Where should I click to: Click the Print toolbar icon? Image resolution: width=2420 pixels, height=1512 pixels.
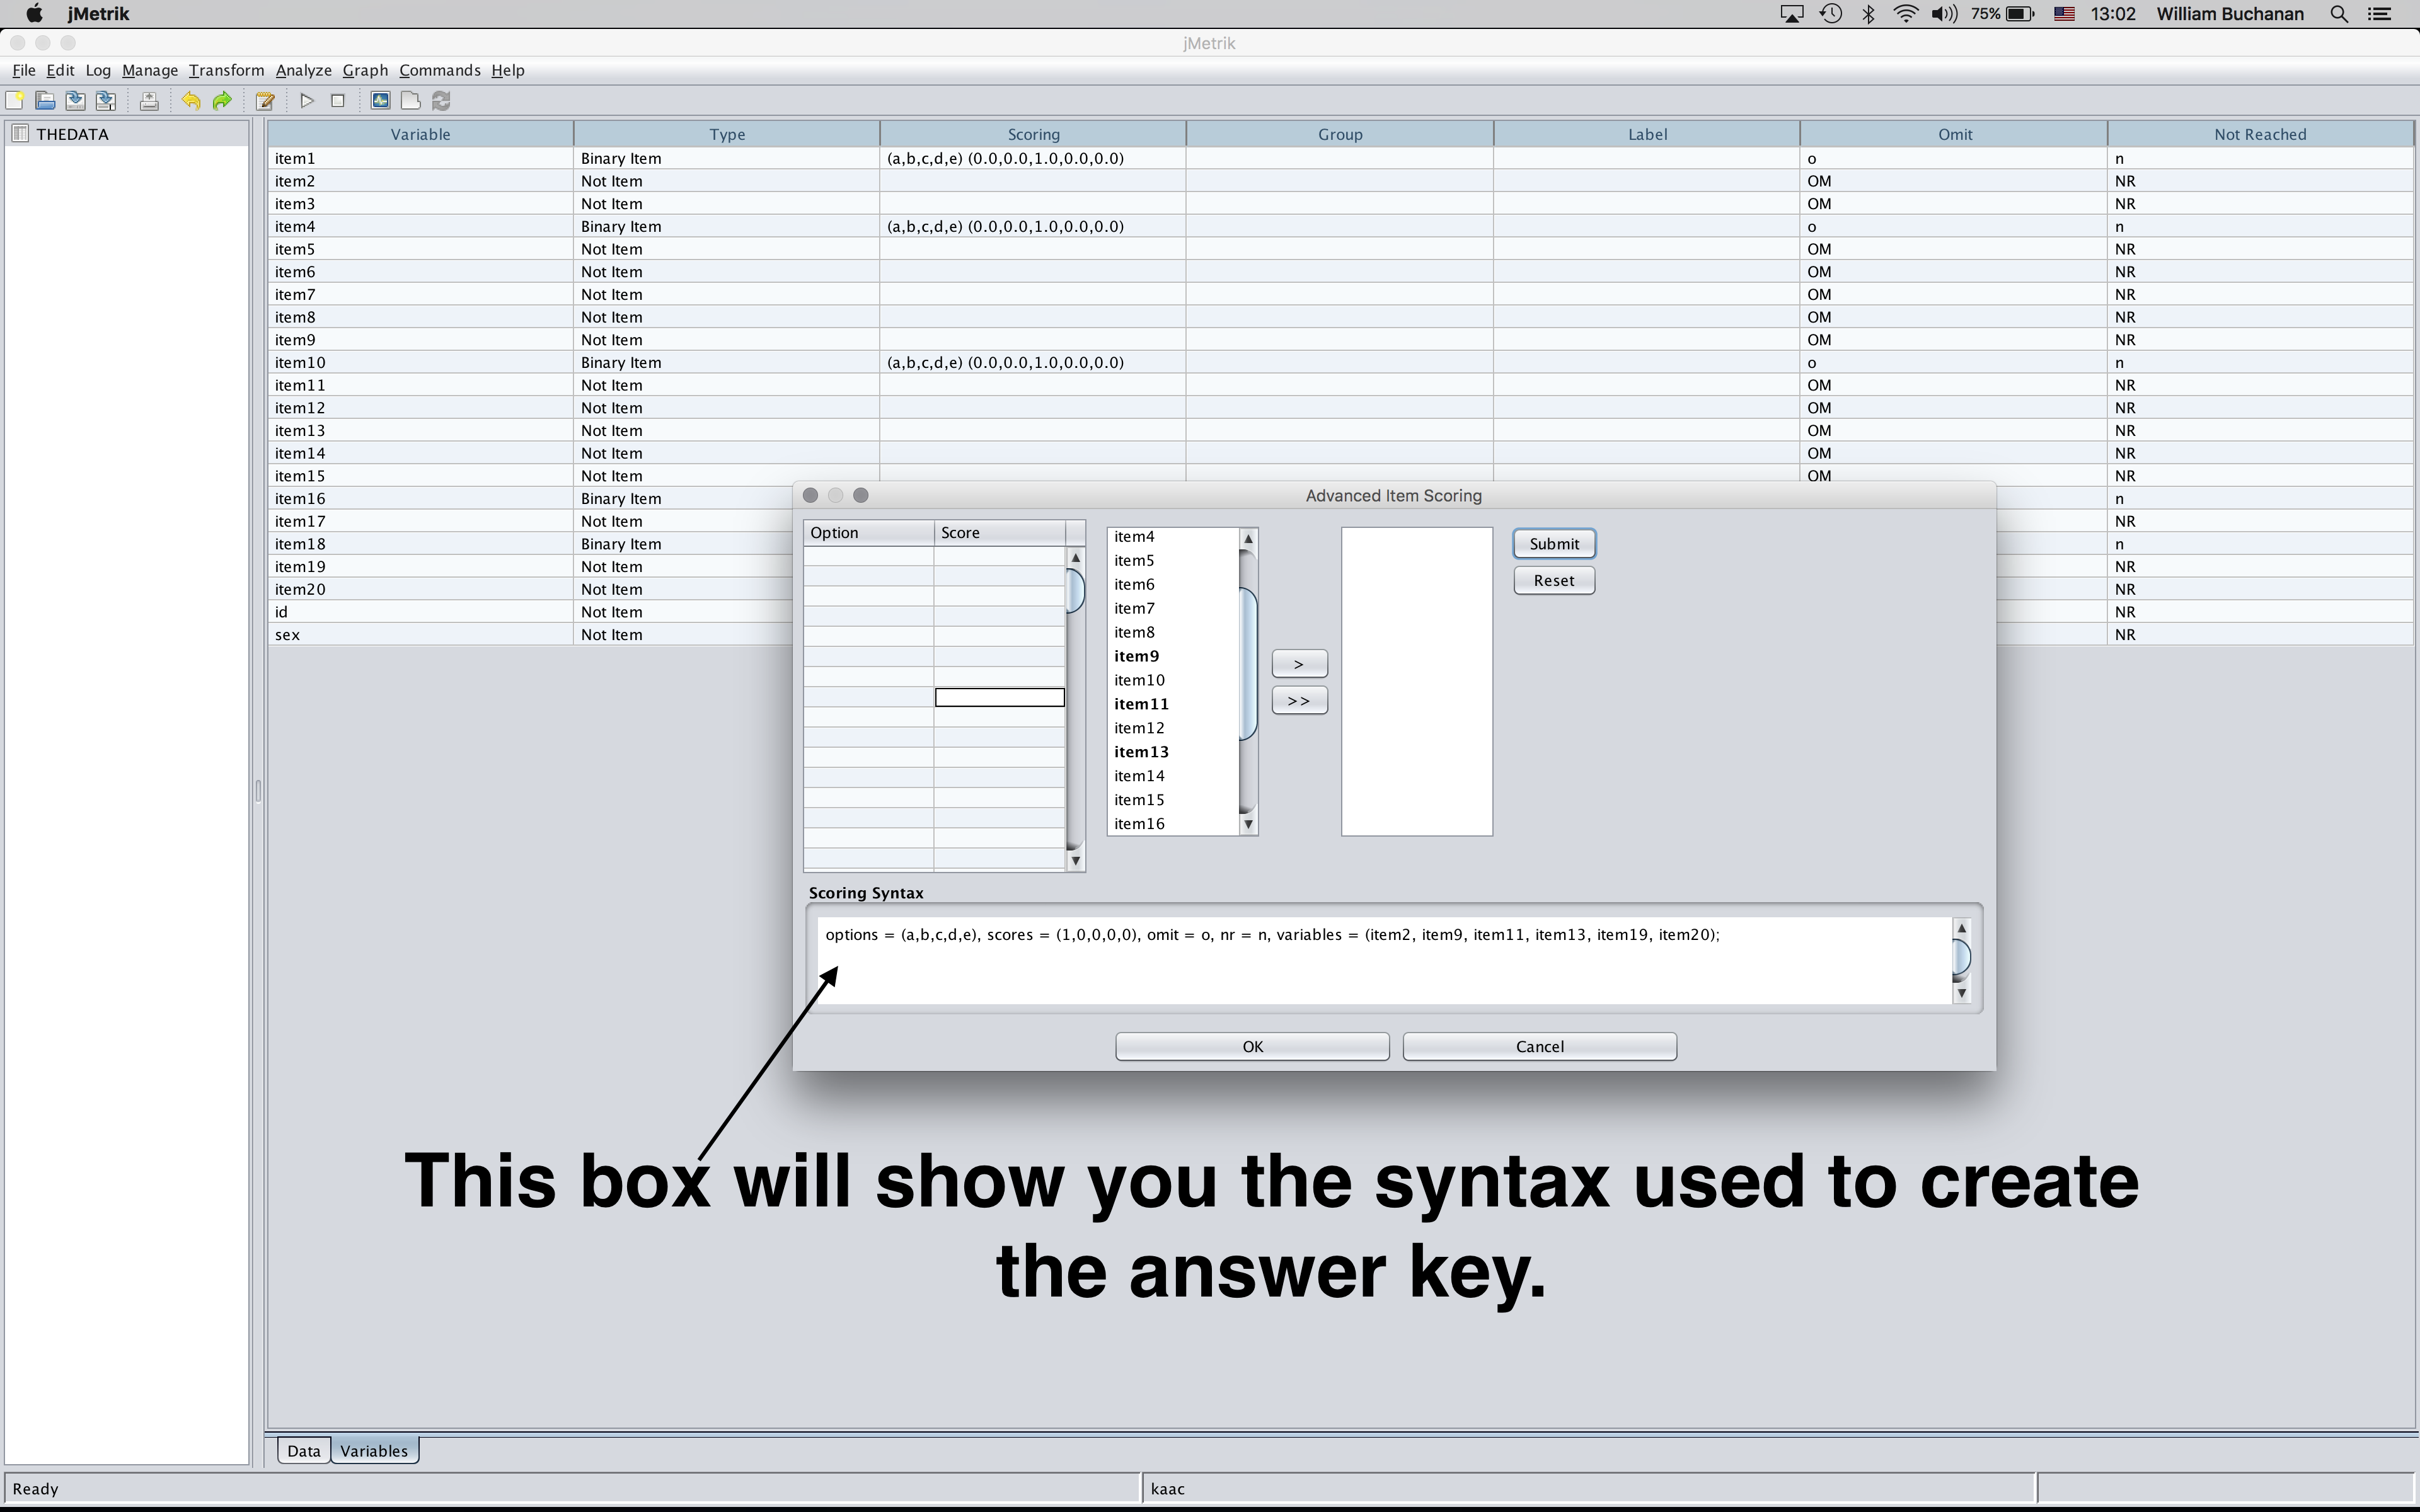[149, 100]
